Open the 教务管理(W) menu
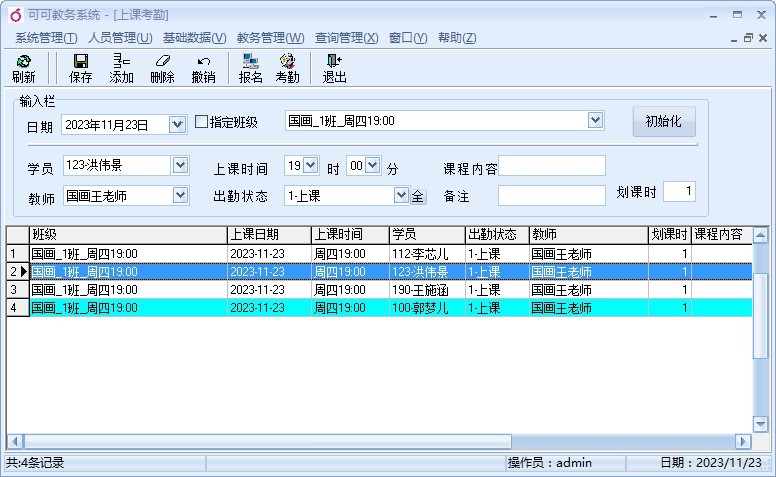Screen dimensions: 776x477 pos(270,38)
